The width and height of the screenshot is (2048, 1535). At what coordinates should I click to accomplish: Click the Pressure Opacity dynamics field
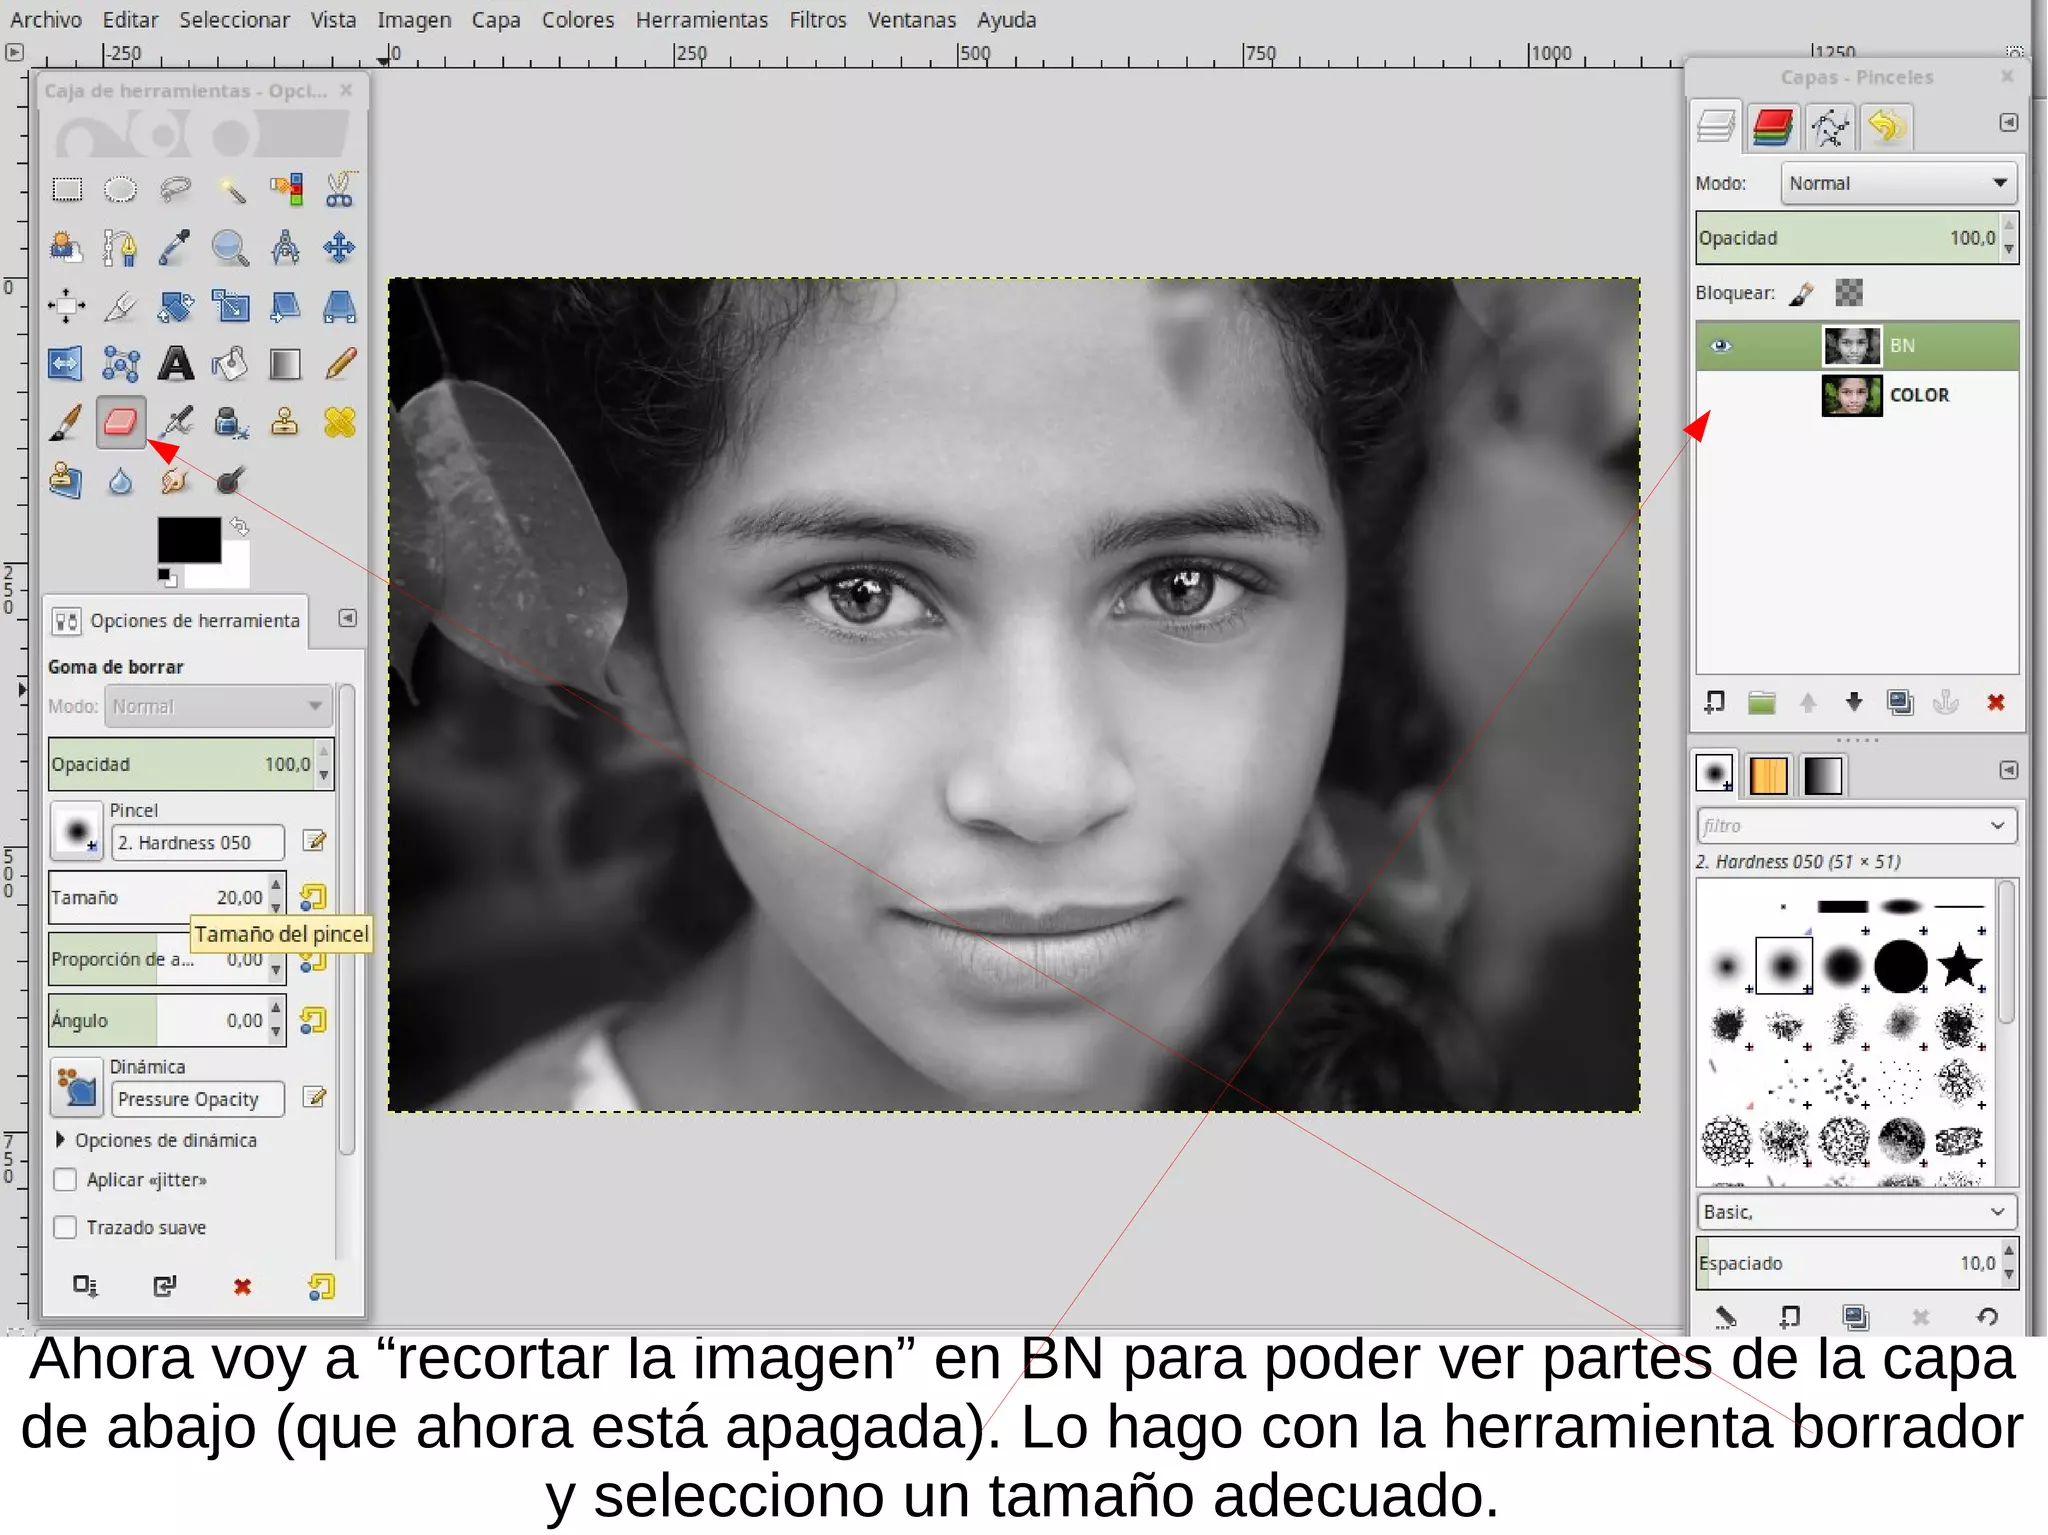click(x=198, y=1099)
